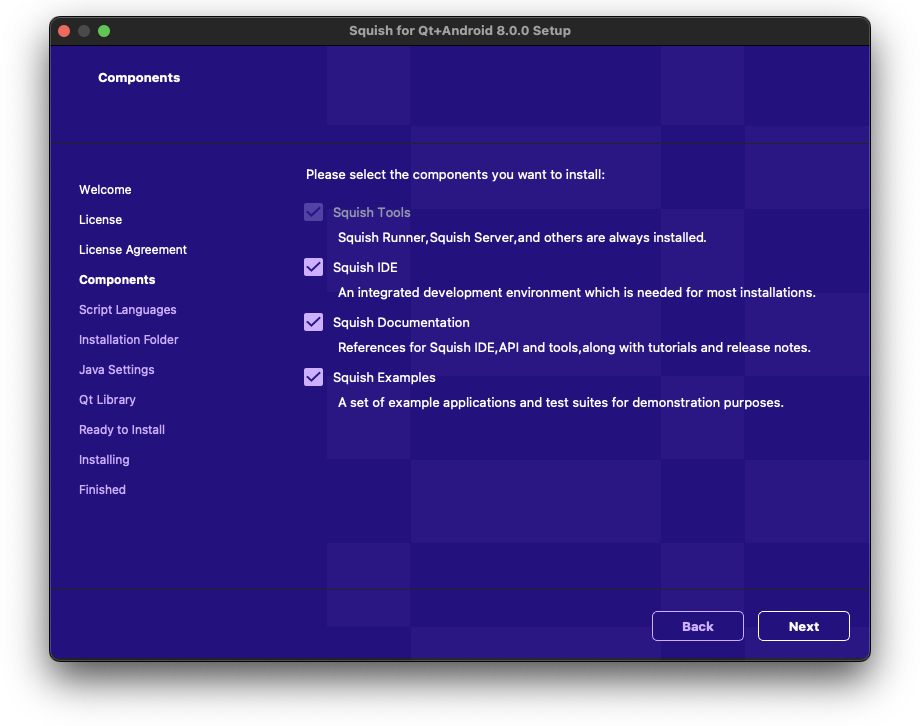Go to Script Languages step
The height and width of the screenshot is (726, 920).
click(x=127, y=310)
